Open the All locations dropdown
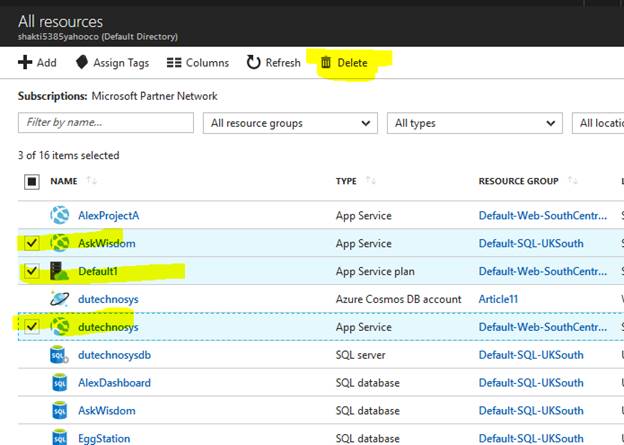The height and width of the screenshot is (445, 624). tap(598, 123)
